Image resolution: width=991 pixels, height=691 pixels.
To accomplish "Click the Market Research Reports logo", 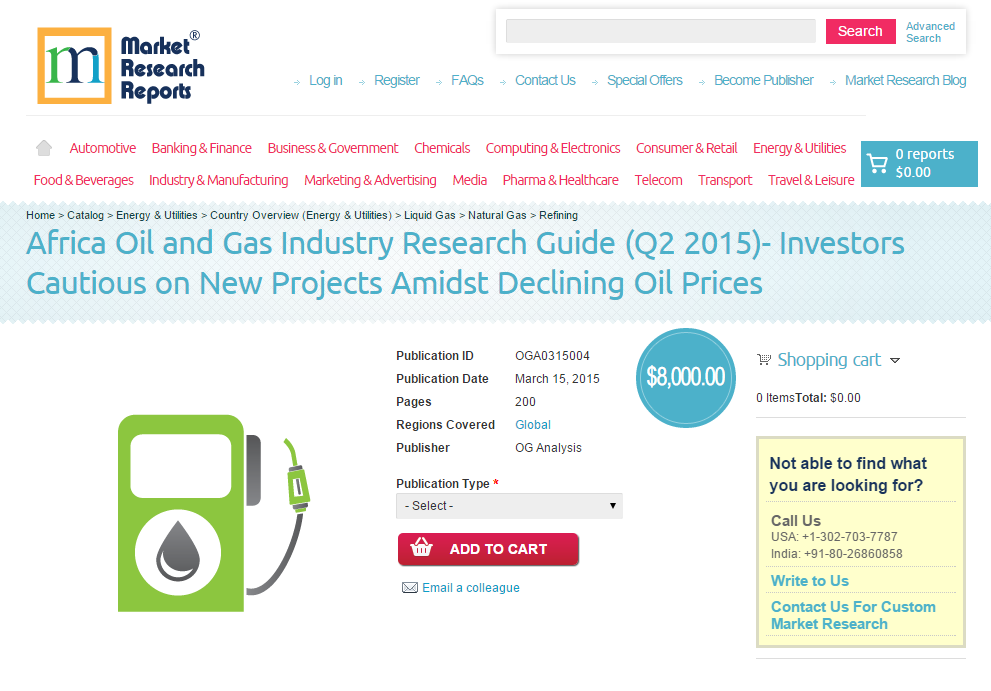I will tap(119, 64).
